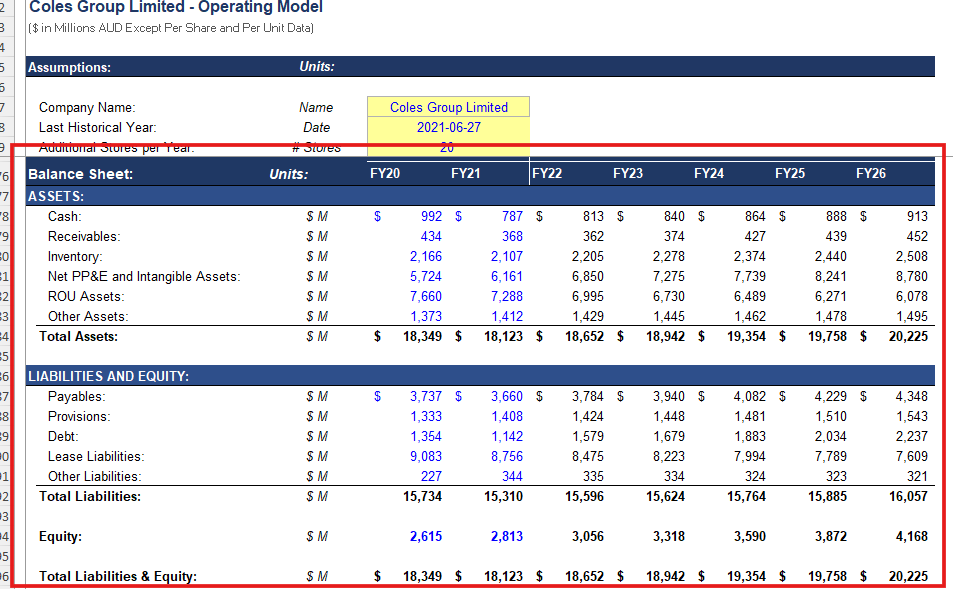953x589 pixels.
Task: Click FY23 Total Liabilities value 15,624
Action: (666, 497)
